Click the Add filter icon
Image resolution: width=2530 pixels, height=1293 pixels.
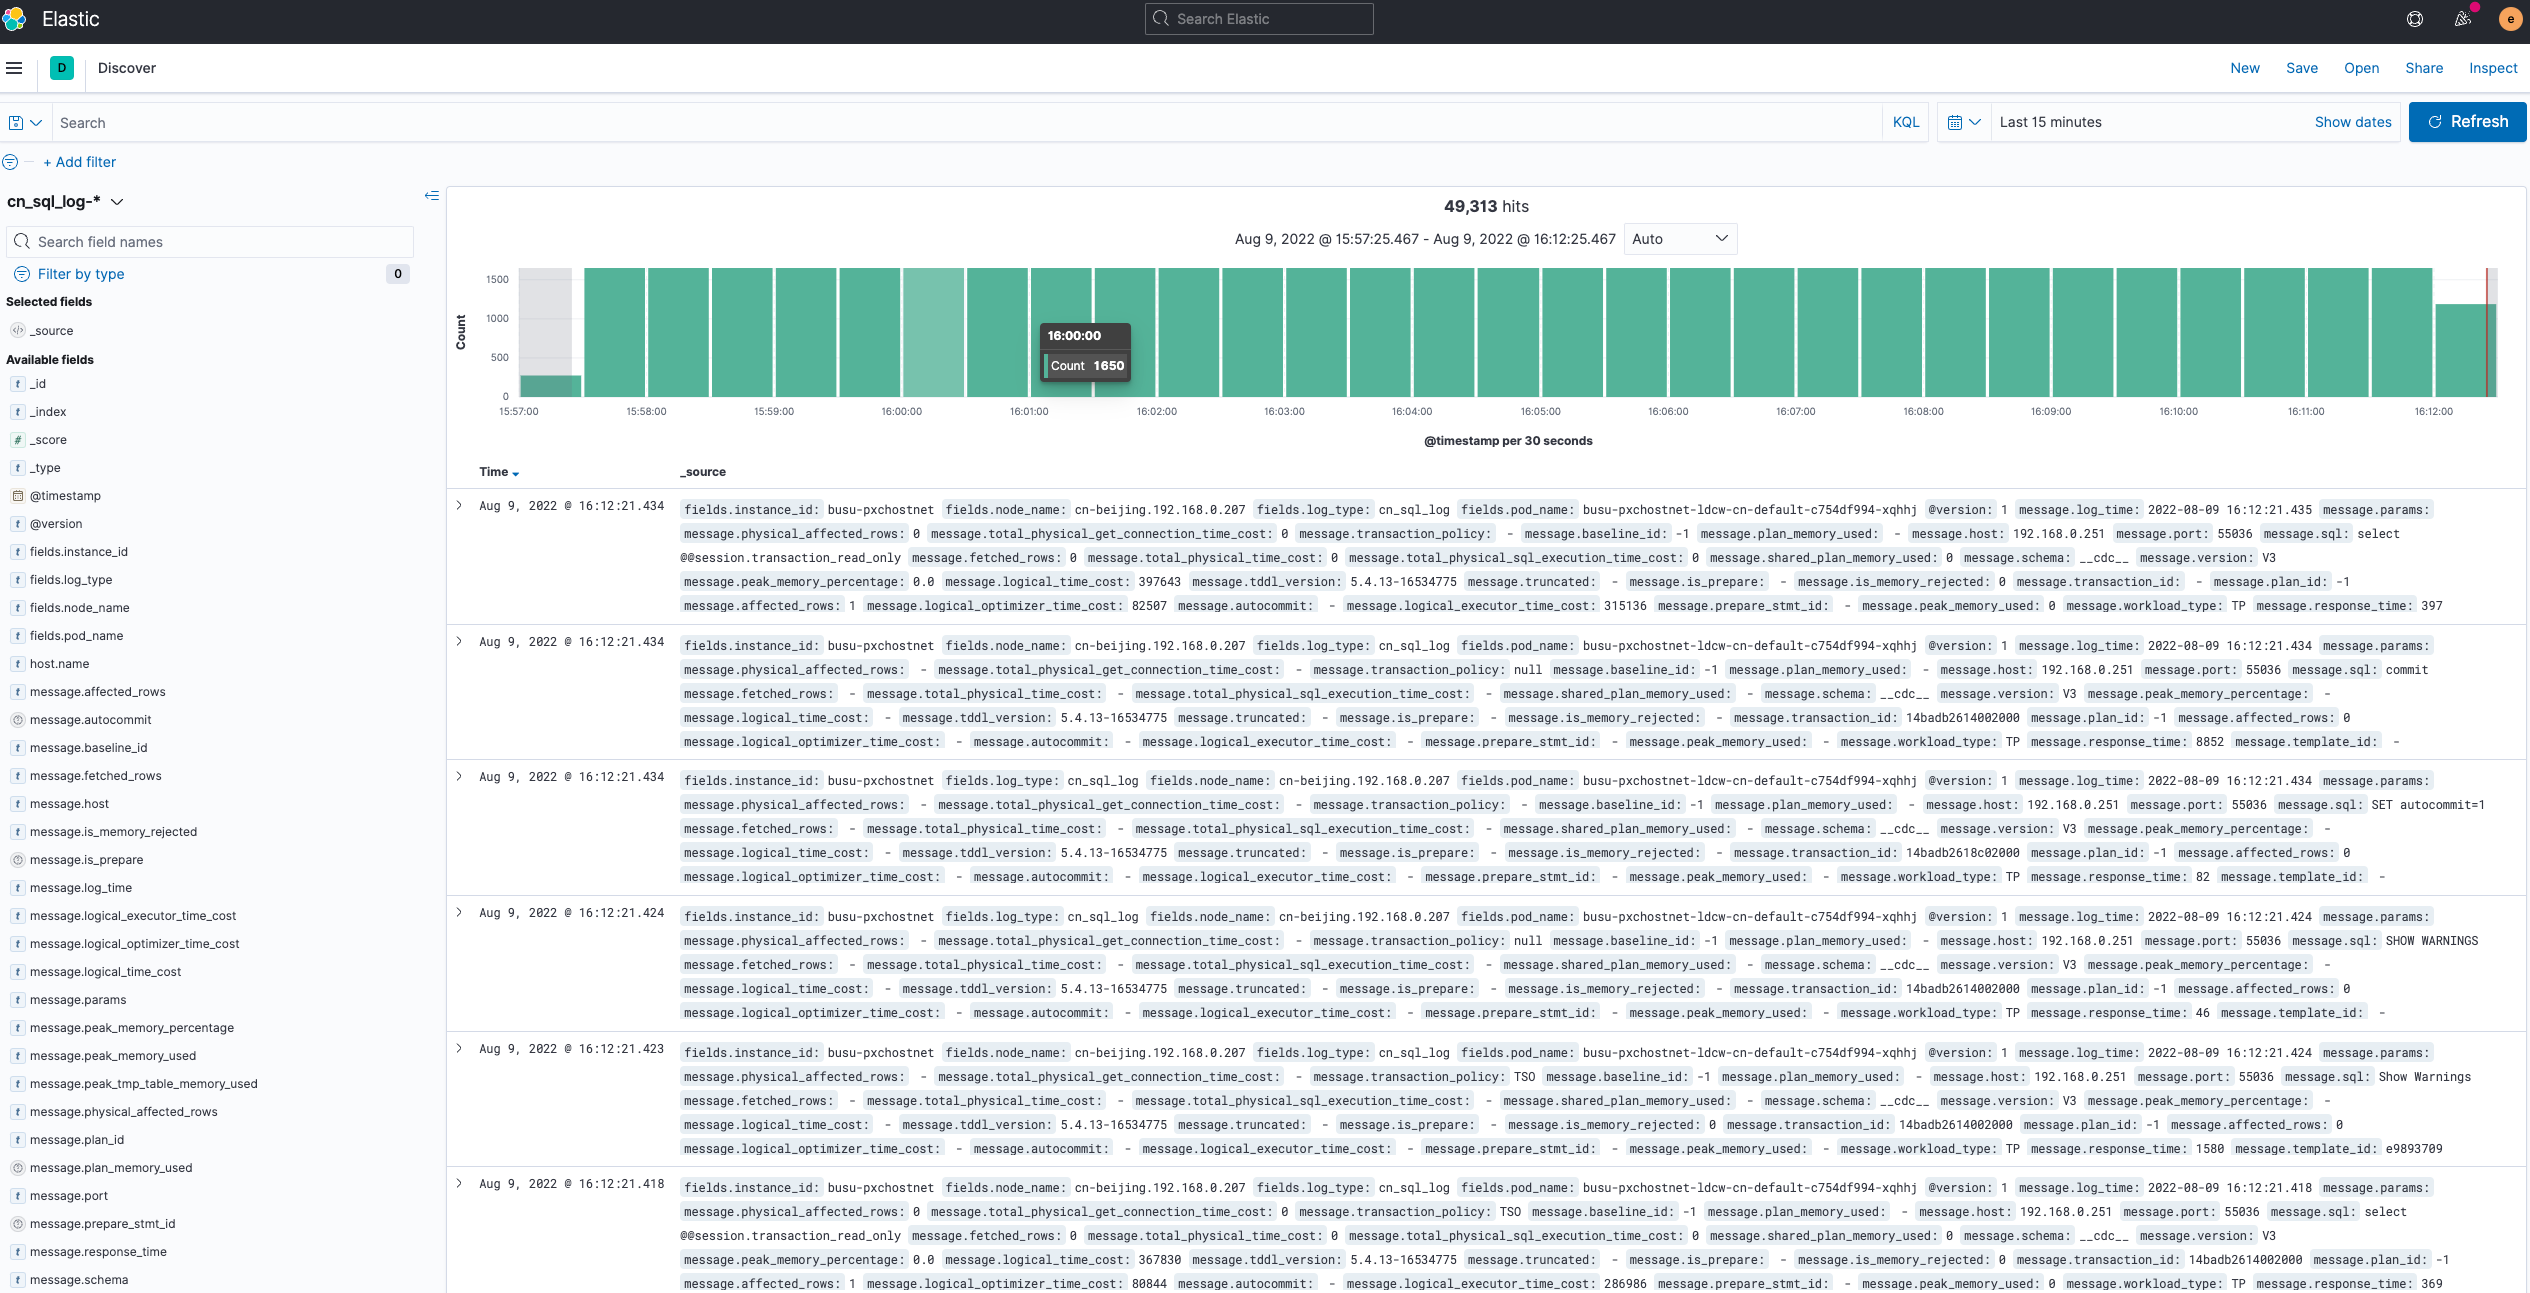[76, 162]
